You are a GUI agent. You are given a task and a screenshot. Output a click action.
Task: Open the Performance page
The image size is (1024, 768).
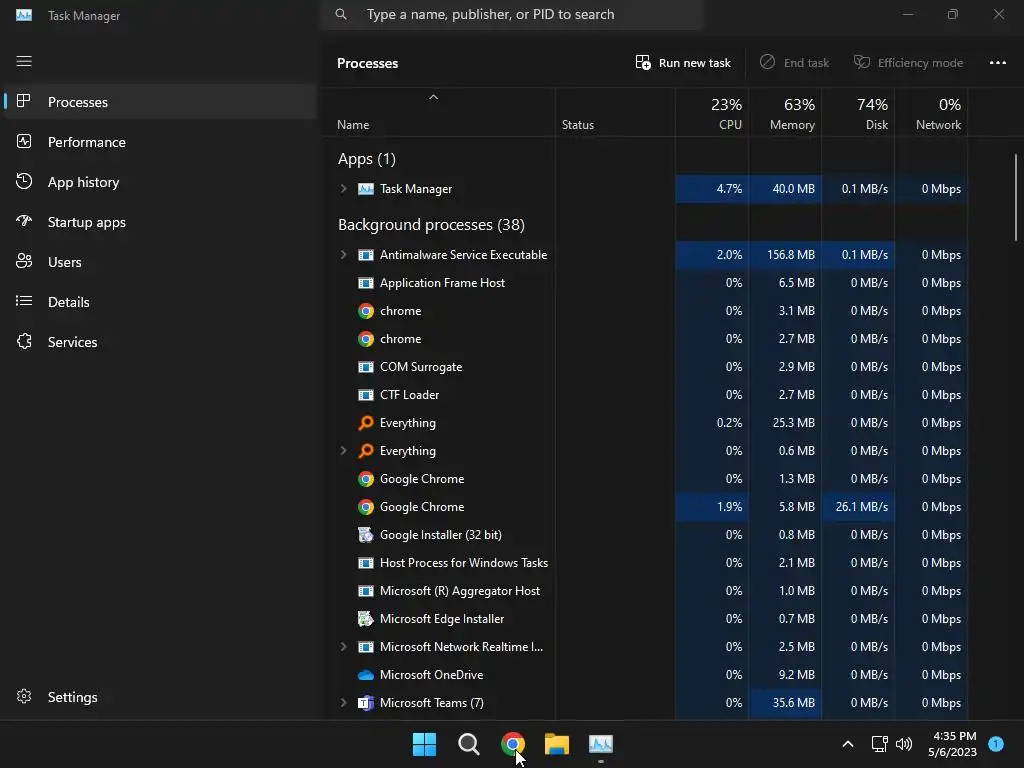click(159, 142)
